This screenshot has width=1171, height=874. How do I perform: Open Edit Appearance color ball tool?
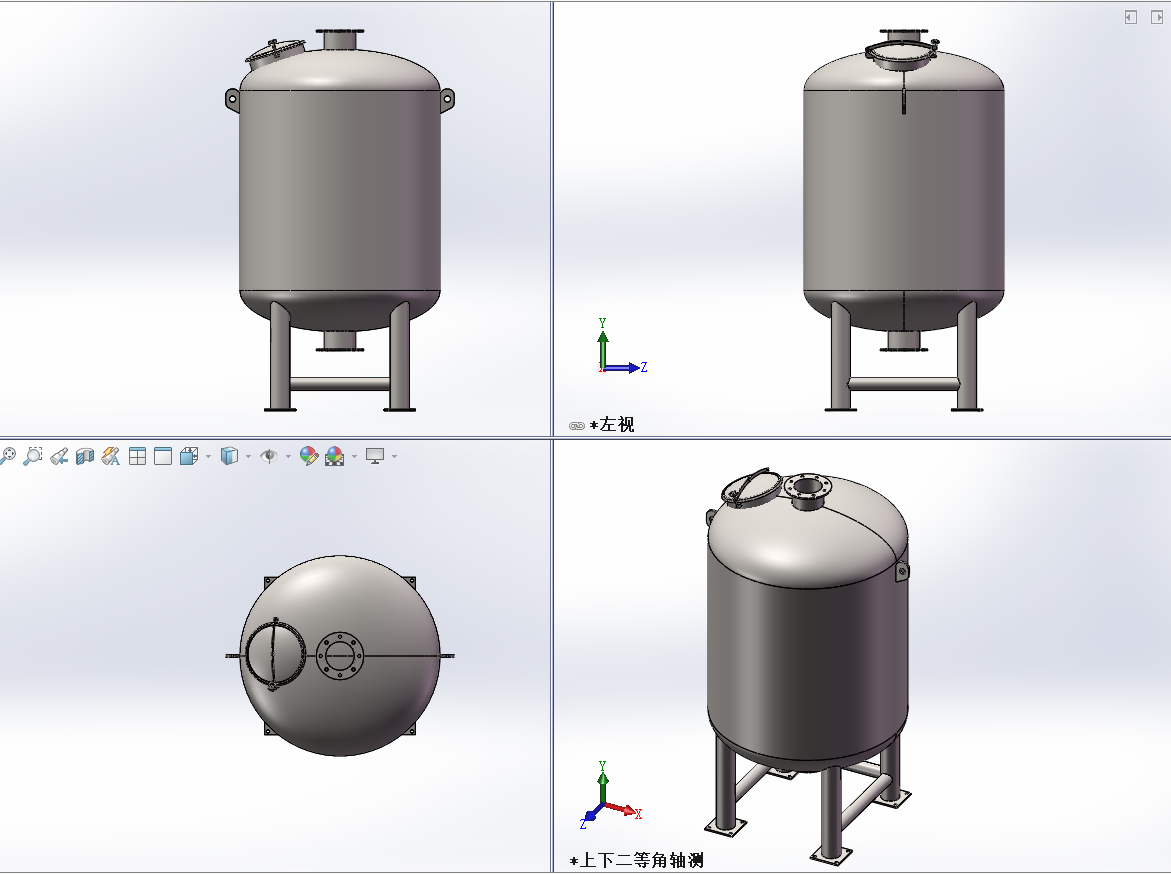click(309, 456)
